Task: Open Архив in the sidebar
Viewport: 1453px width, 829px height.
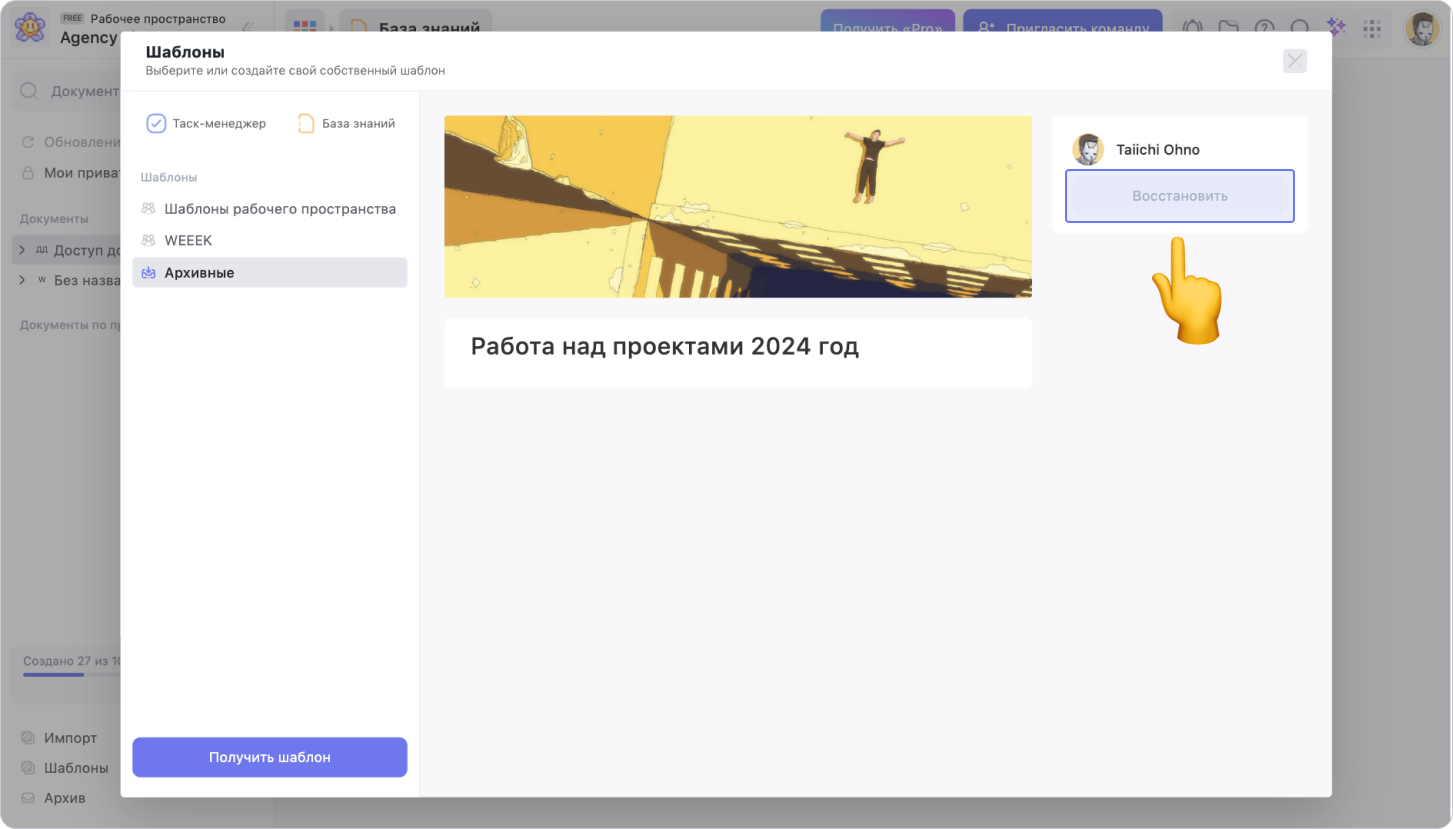Action: (x=65, y=798)
